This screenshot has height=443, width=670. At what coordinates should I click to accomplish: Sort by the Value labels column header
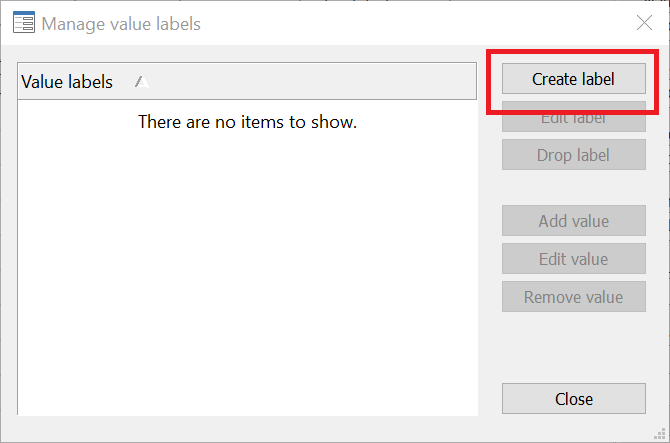pos(247,81)
